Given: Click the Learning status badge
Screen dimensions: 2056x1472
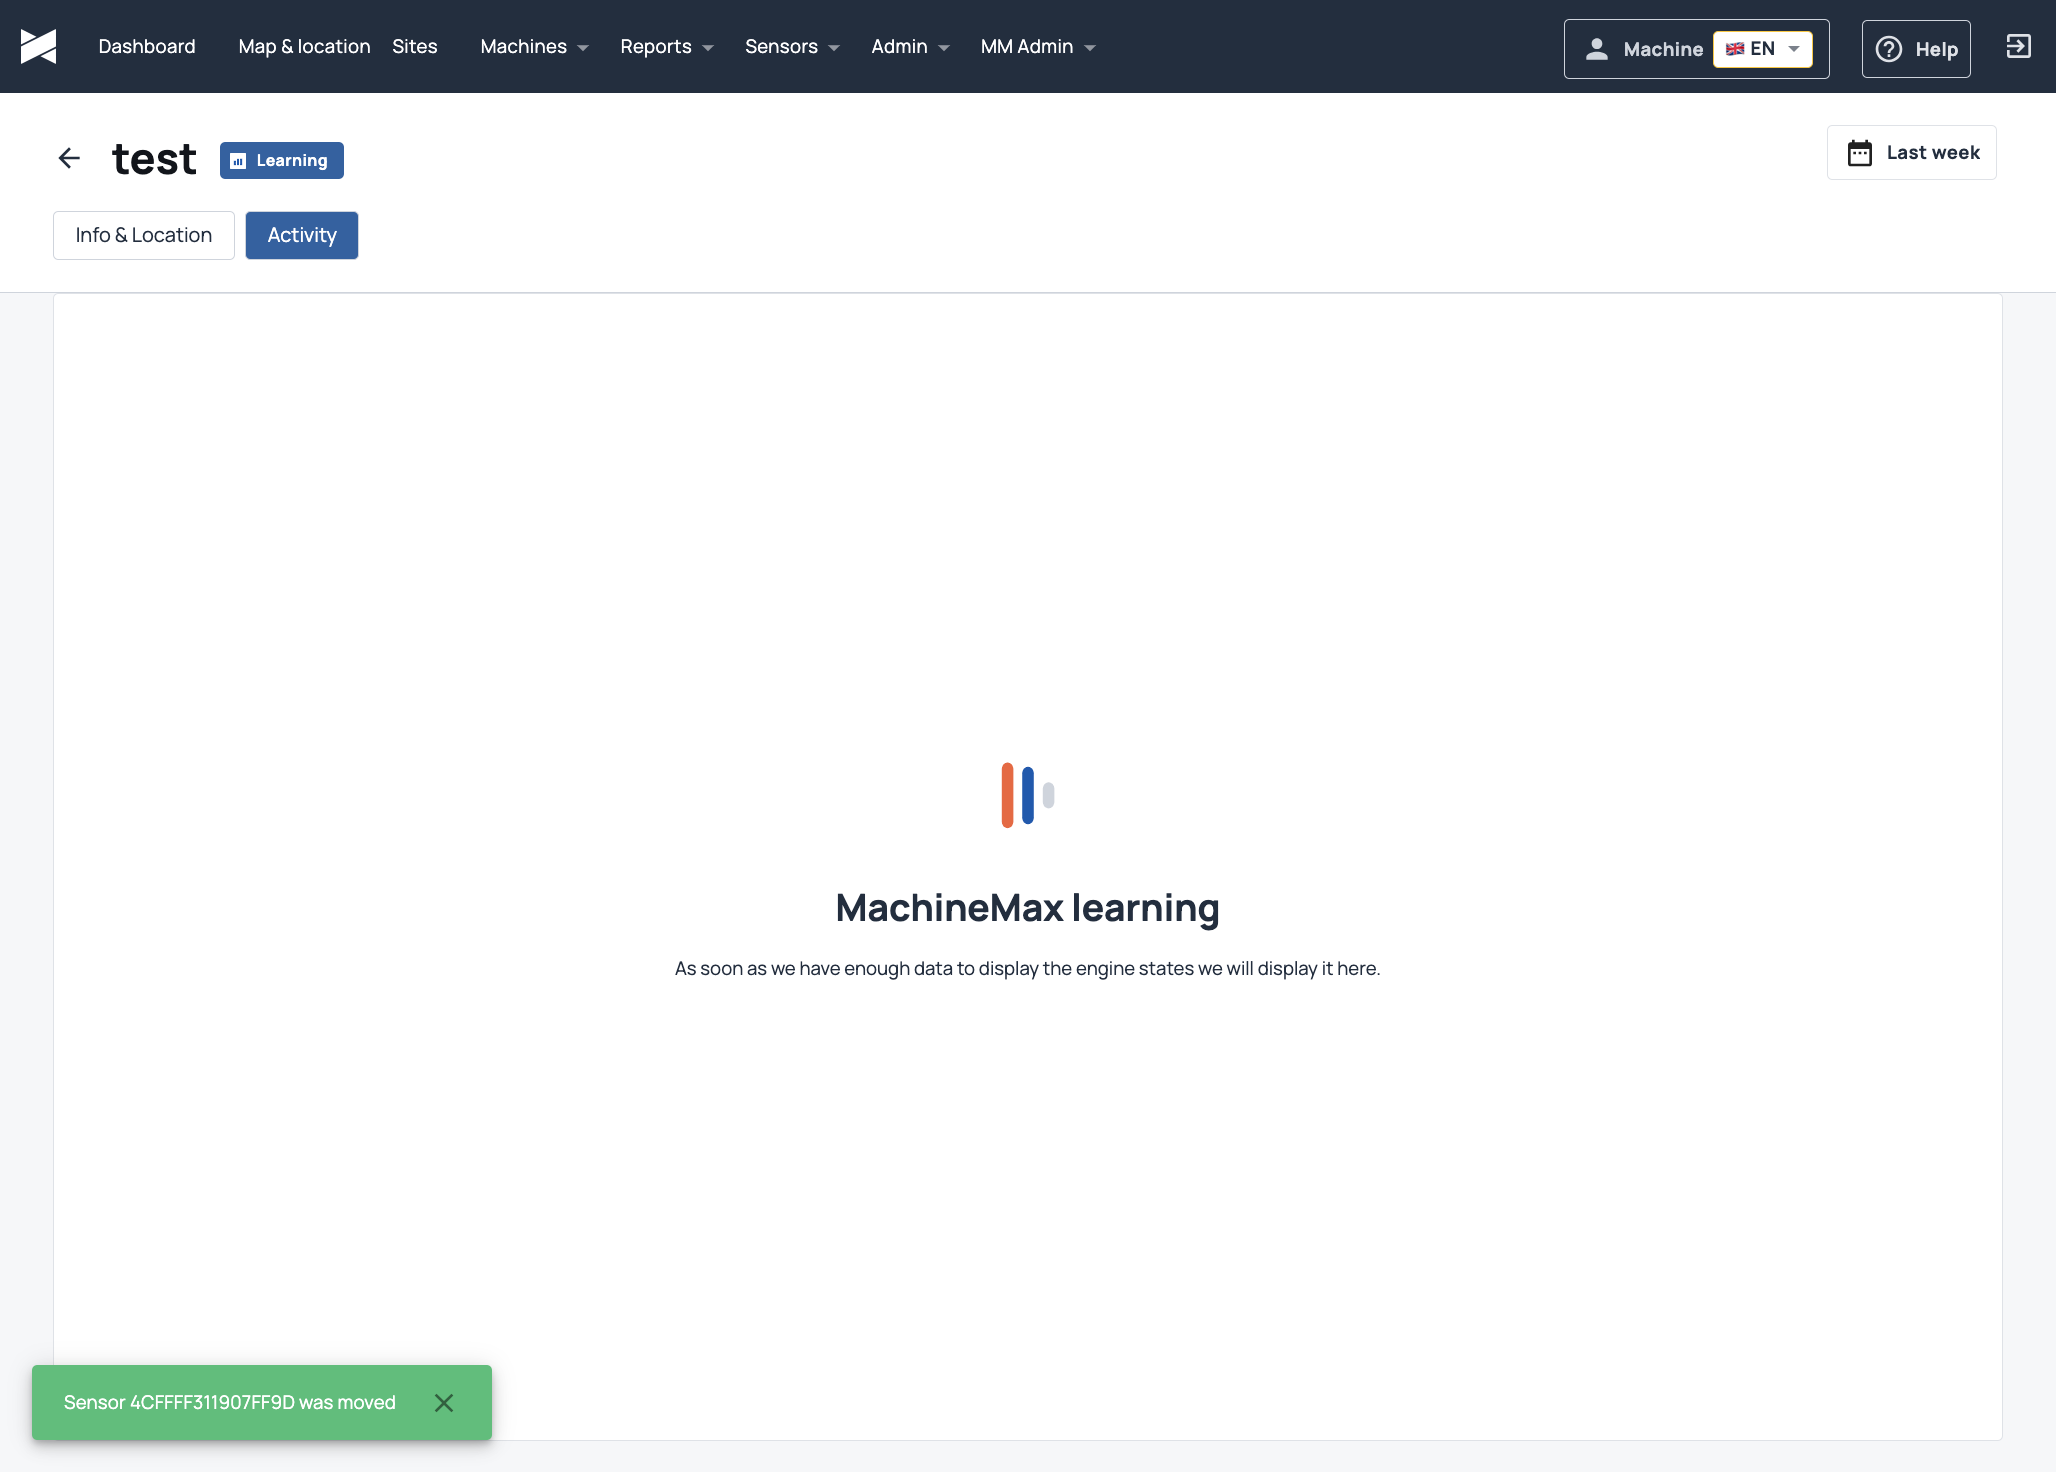Looking at the screenshot, I should tap(282, 160).
